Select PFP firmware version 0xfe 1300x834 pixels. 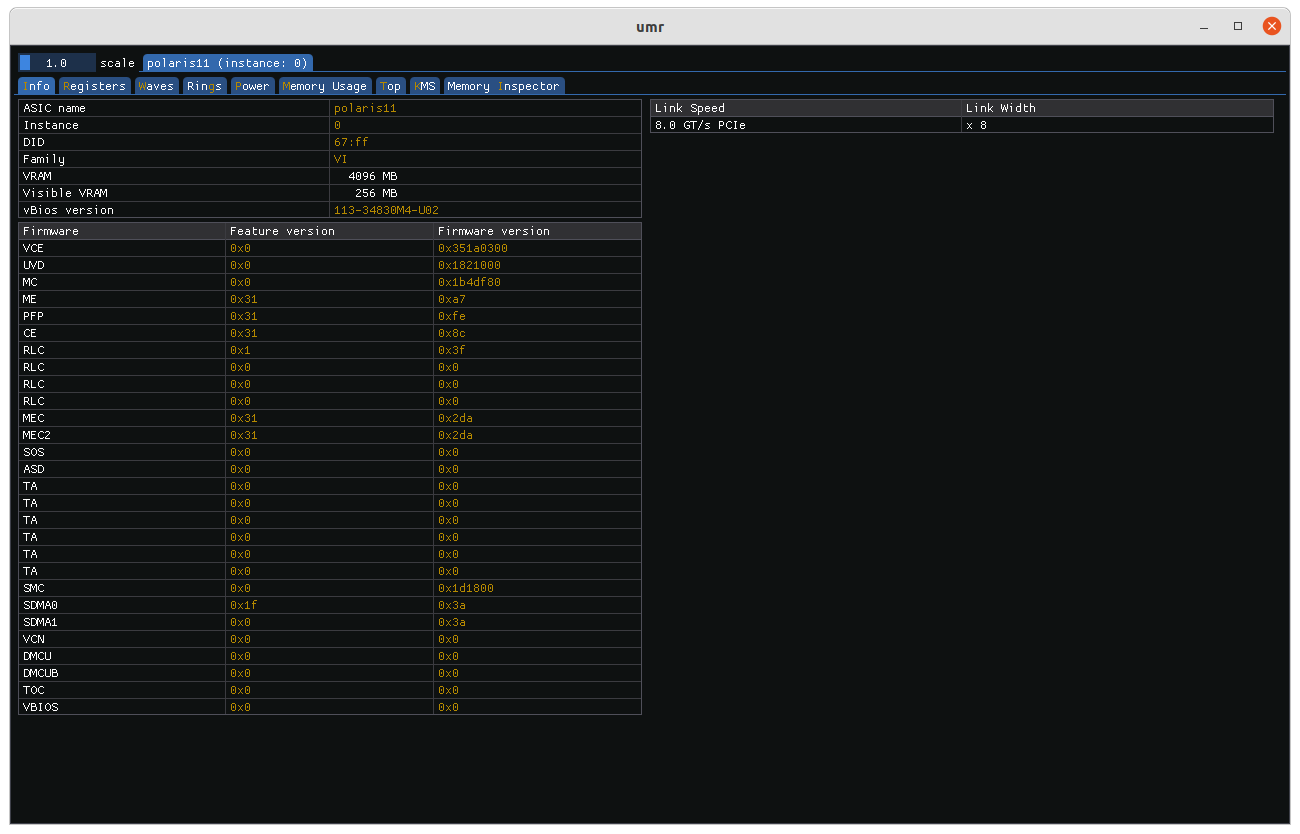[452, 316]
